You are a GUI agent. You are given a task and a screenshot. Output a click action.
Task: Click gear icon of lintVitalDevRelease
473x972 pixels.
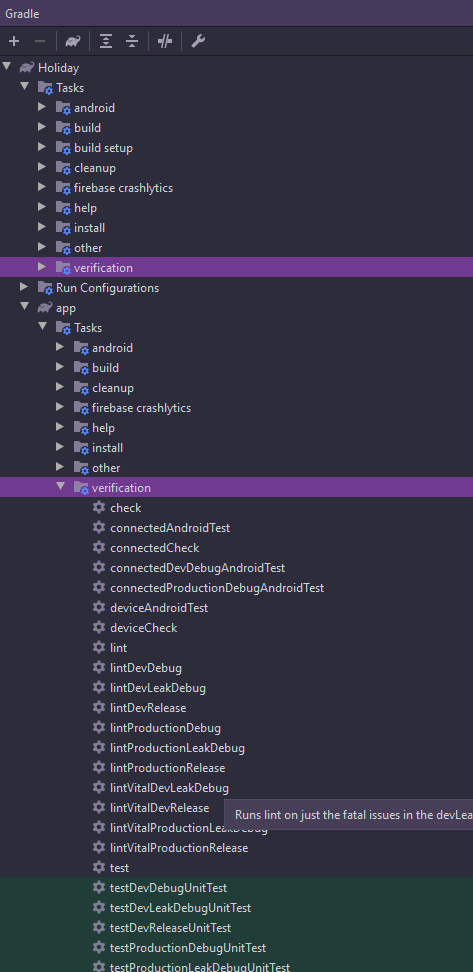click(x=99, y=807)
